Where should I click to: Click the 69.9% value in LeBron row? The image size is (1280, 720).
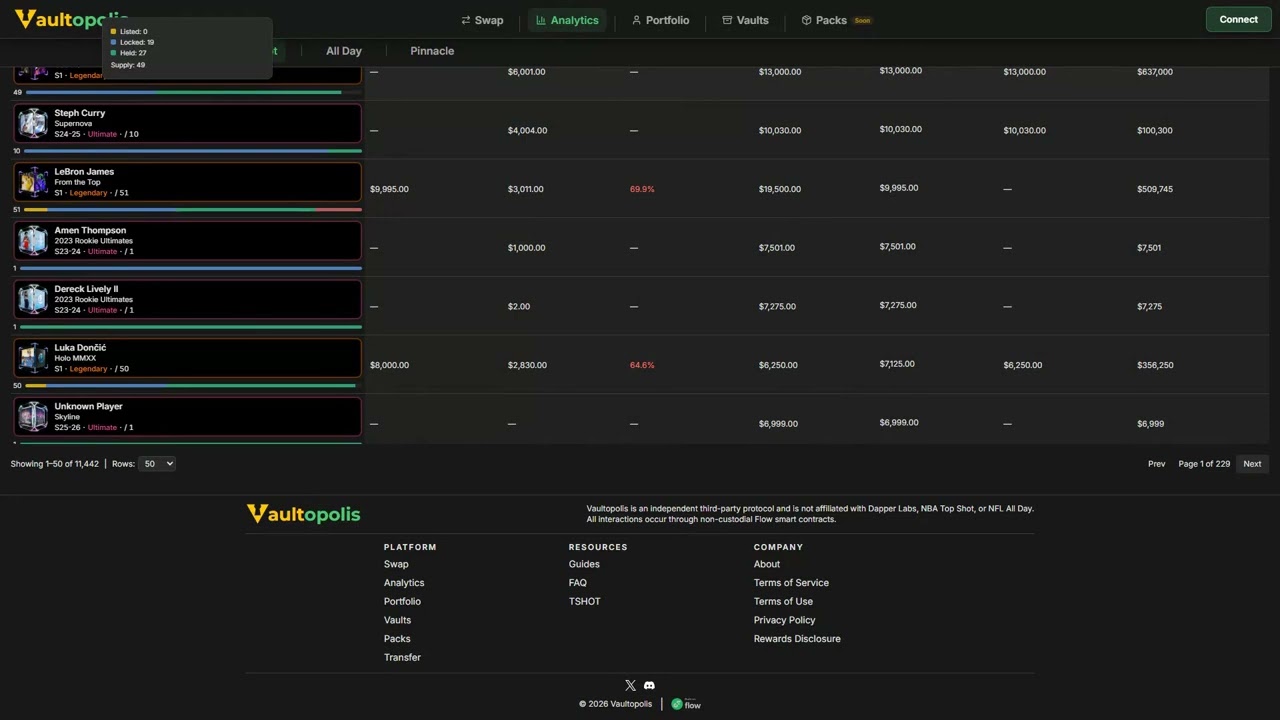[642, 189]
